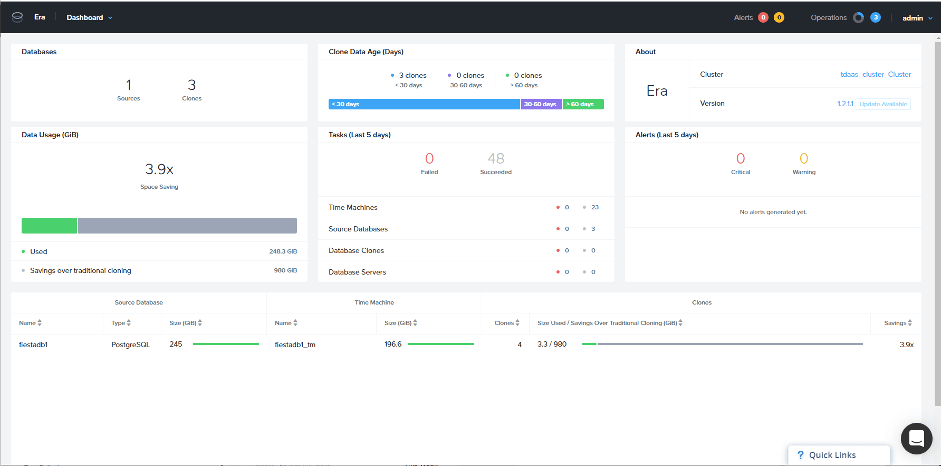Screen dimensions: 942x466
Task: Sort by Type column
Action: click(121, 323)
